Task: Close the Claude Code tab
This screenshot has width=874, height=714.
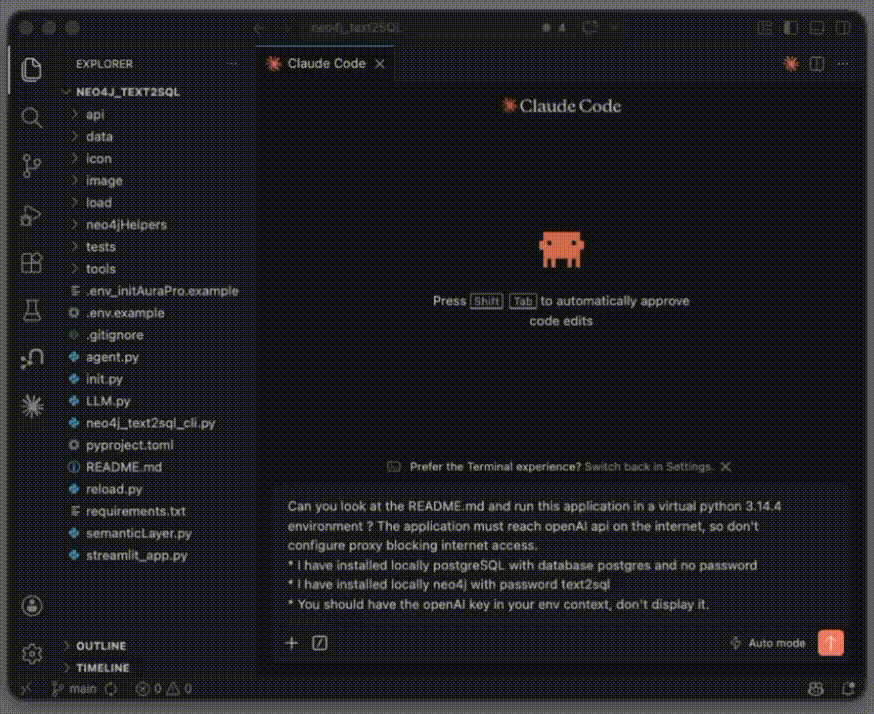Action: [x=380, y=64]
